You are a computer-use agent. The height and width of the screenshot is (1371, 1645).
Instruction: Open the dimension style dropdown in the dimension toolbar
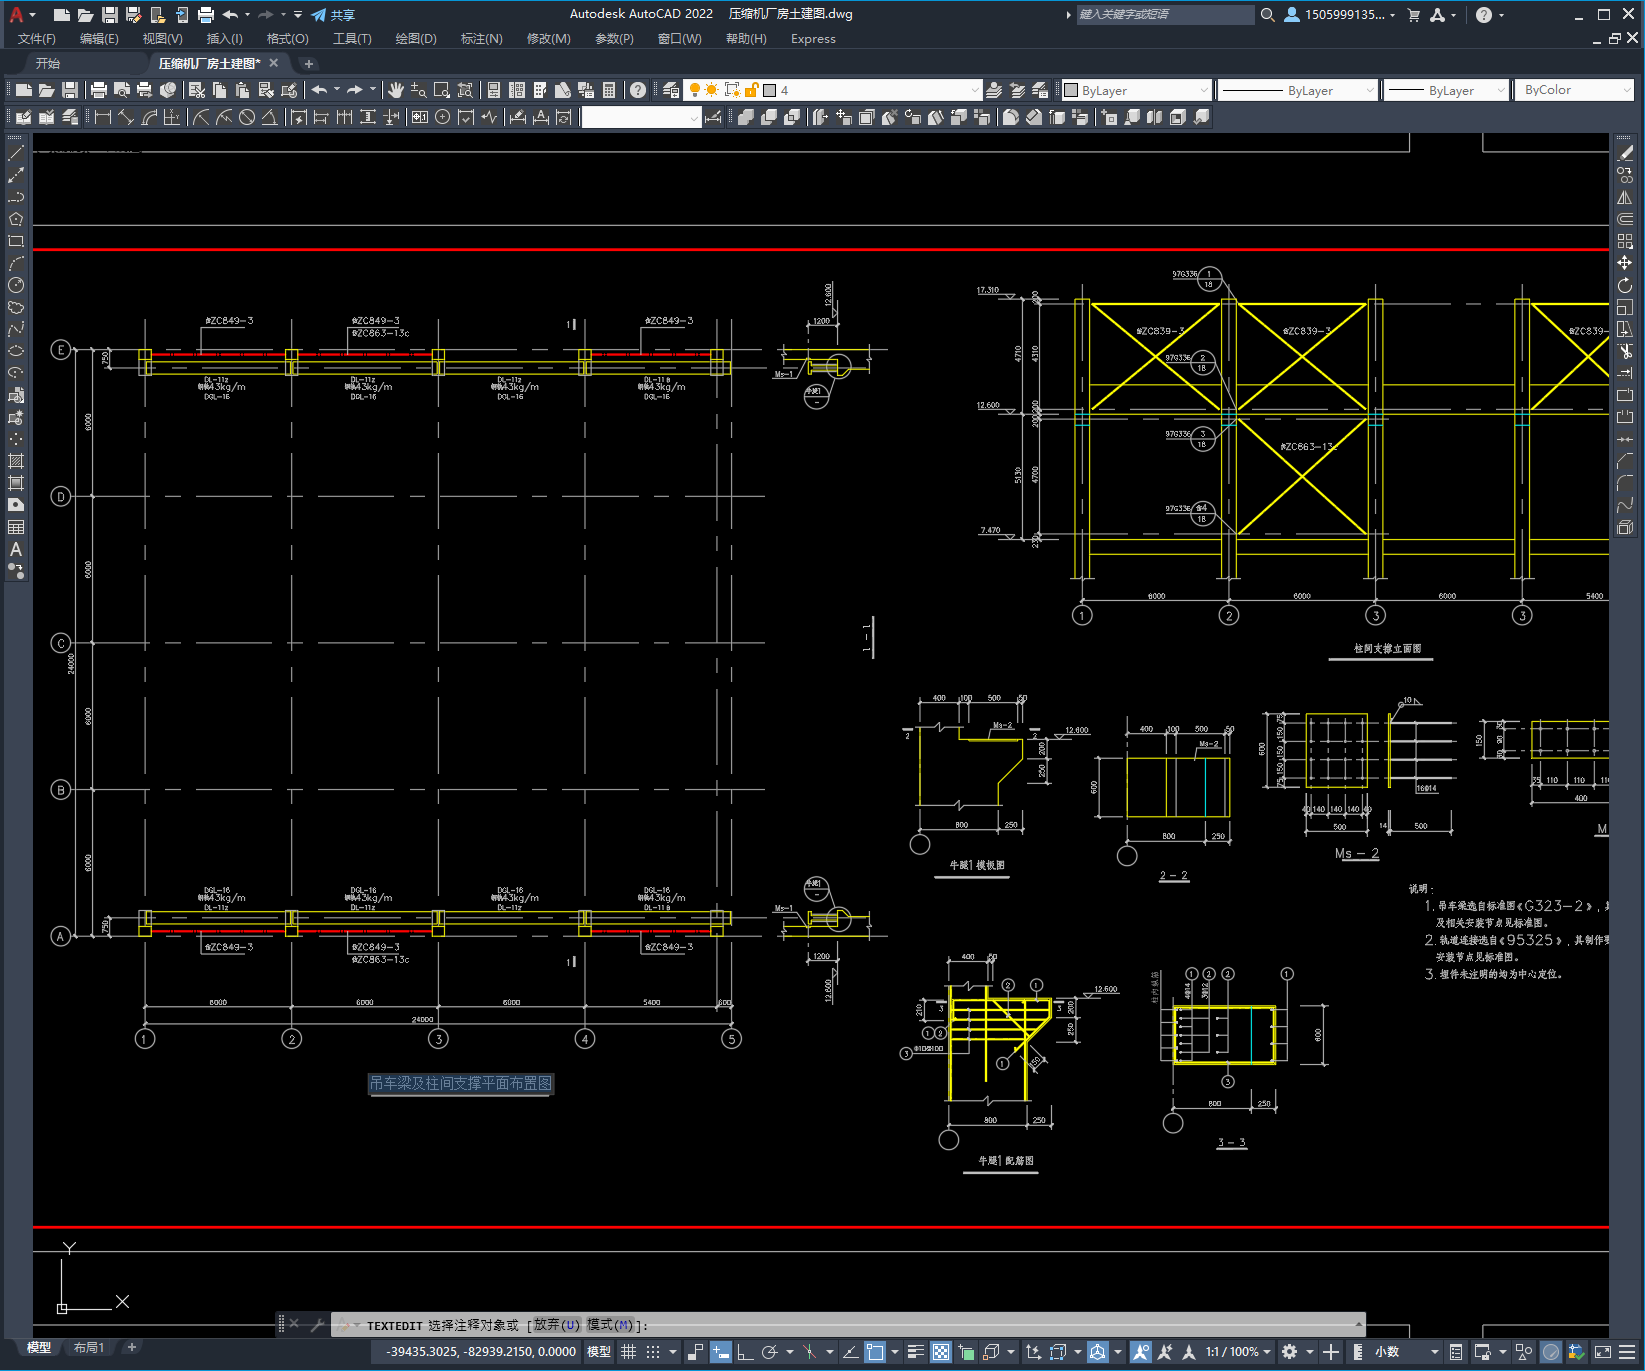click(x=641, y=117)
